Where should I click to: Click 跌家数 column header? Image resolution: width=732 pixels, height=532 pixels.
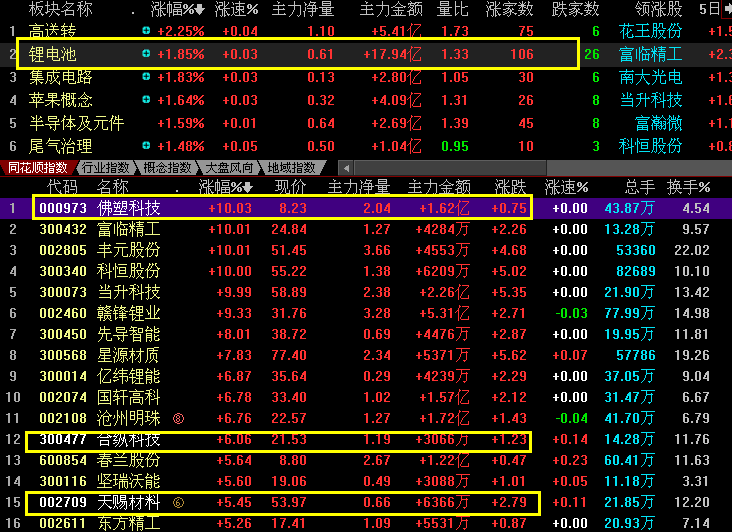click(576, 9)
